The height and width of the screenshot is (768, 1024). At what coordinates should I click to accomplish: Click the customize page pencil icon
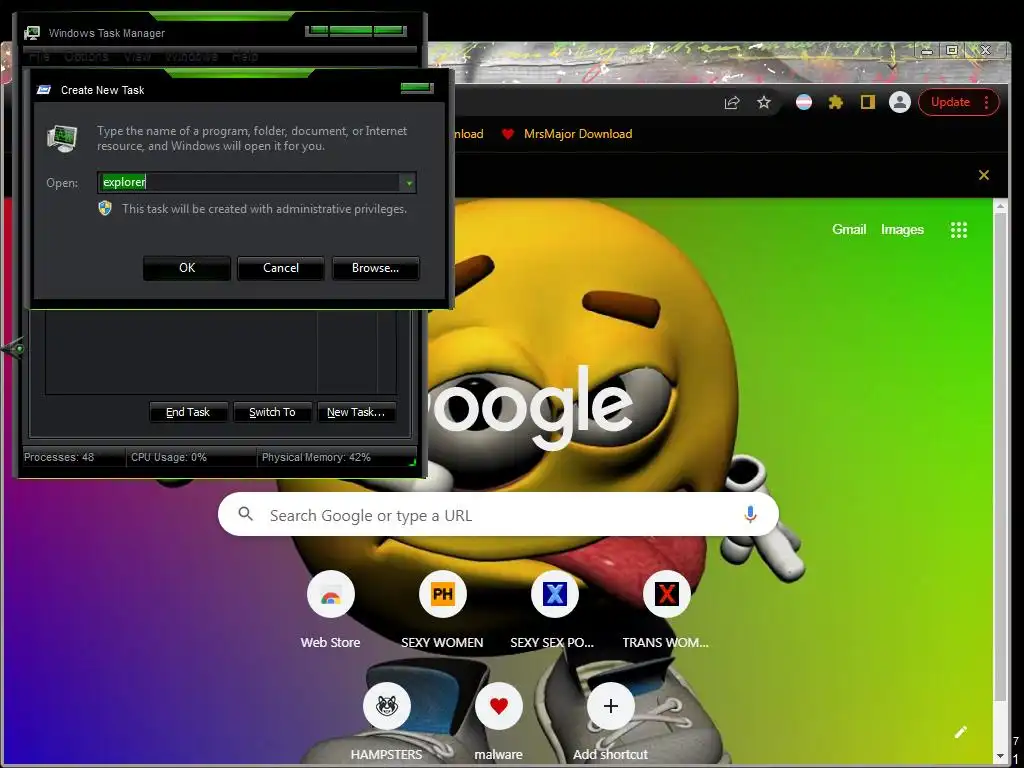(961, 731)
